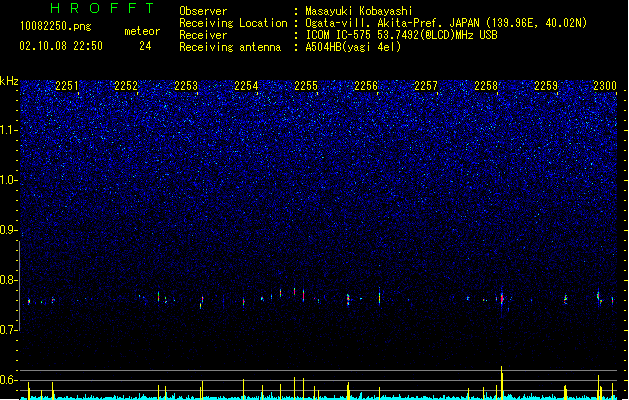The height and width of the screenshot is (400, 629).
Task: Click the 2251 time marker
Action: 67,86
